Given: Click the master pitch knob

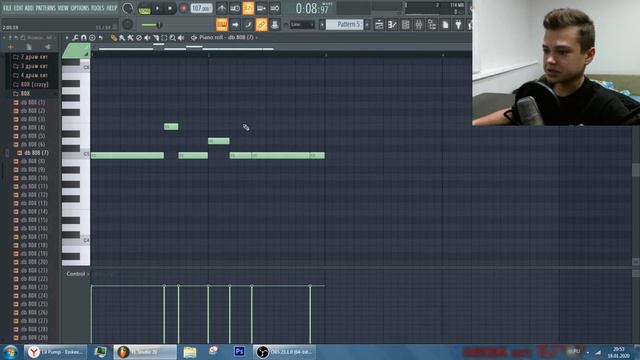Looking at the screenshot, I should [127, 24].
